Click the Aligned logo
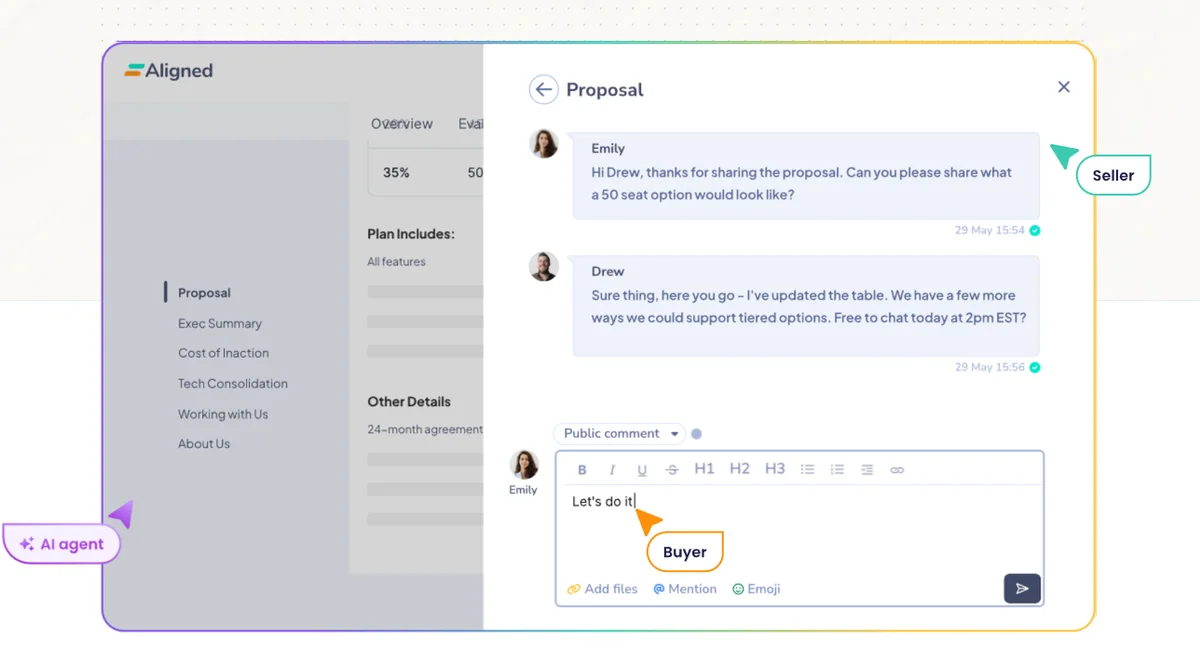Screen dimensions: 1200x665 pyautogui.click(x=169, y=71)
